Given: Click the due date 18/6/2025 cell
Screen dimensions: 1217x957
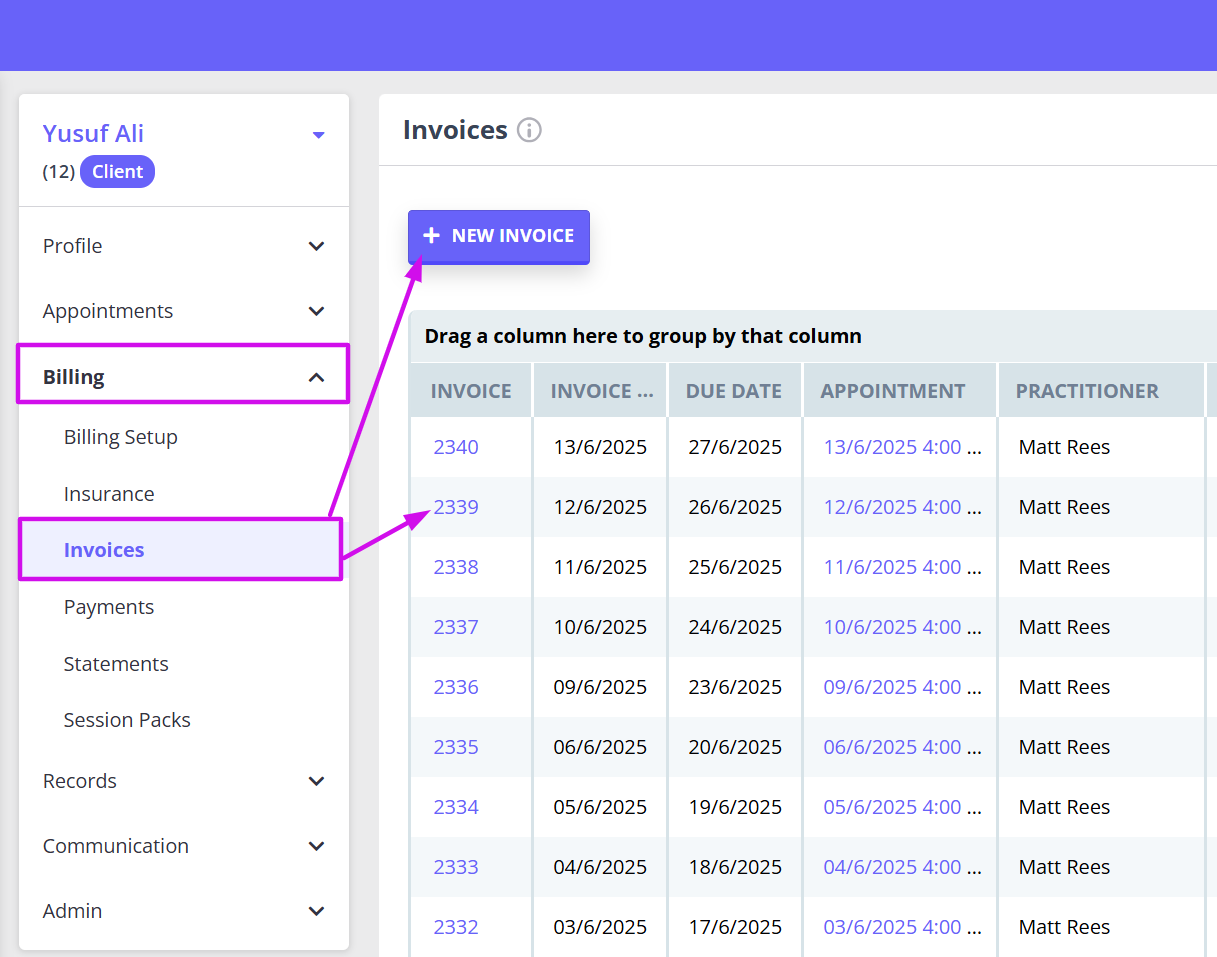Looking at the screenshot, I should click(735, 867).
